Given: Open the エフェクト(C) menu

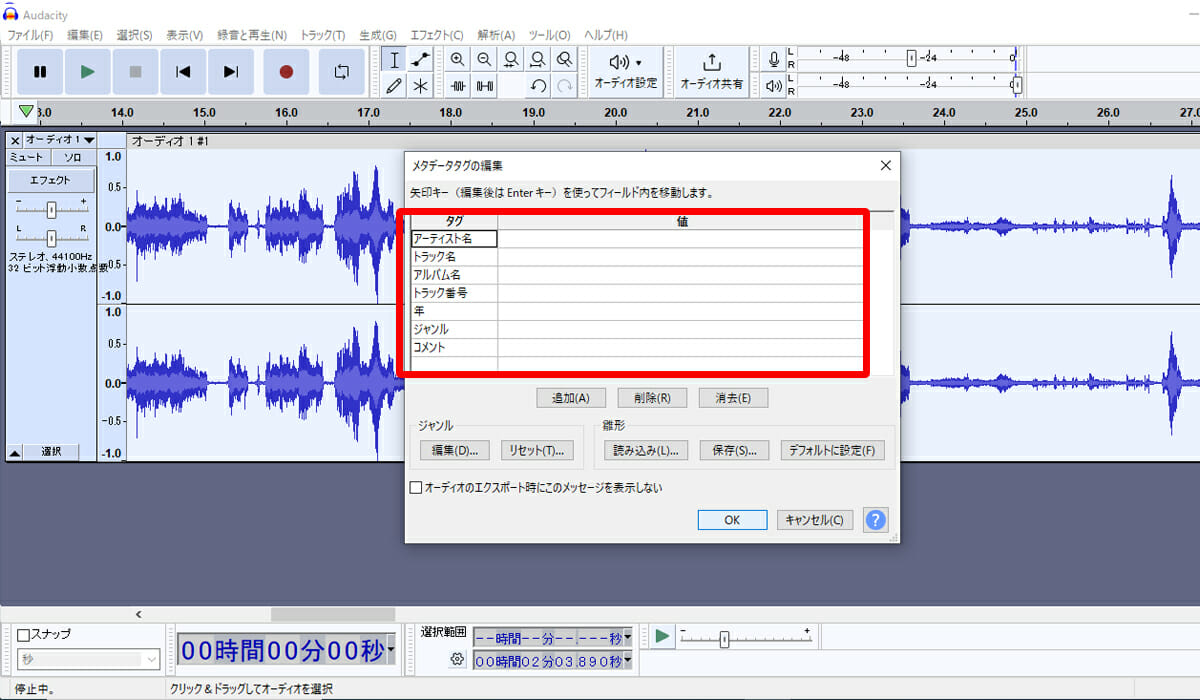Looking at the screenshot, I should click(x=439, y=35).
